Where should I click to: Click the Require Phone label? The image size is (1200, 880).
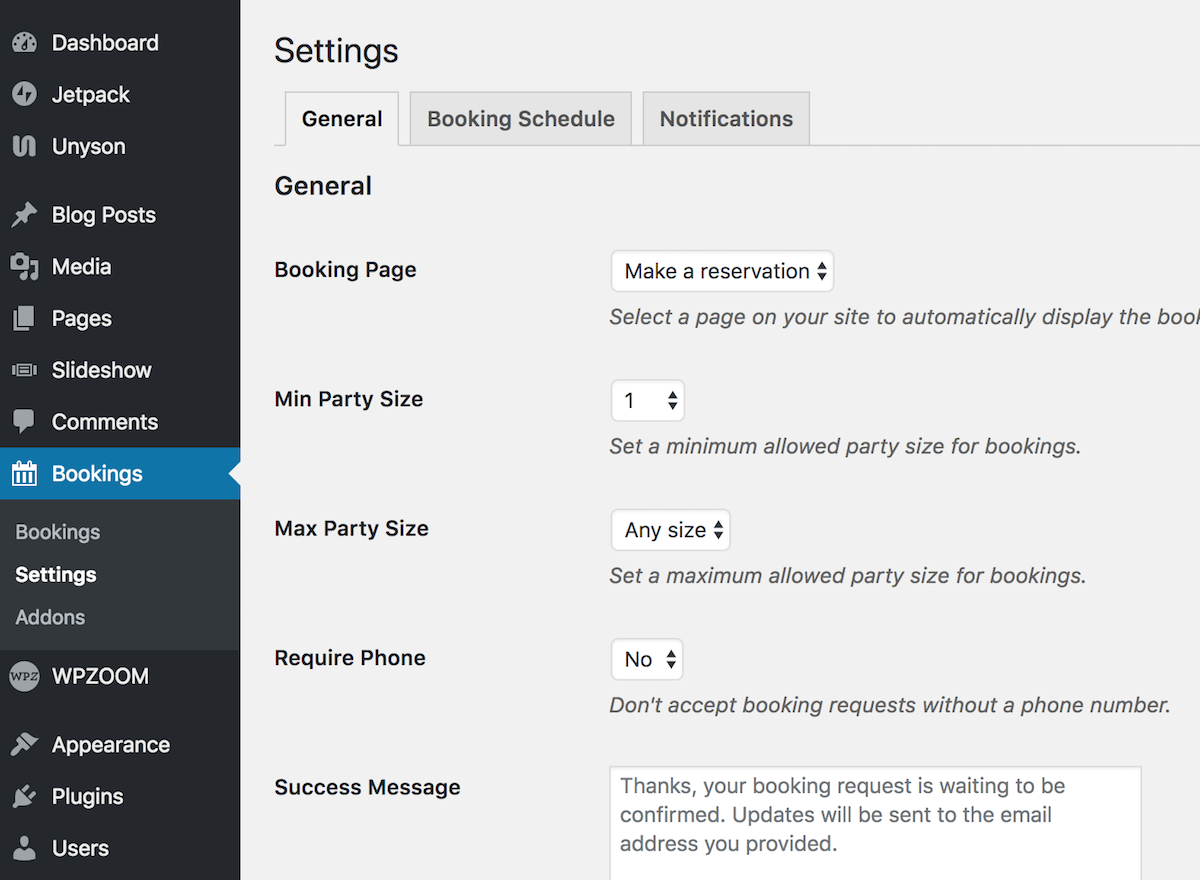pyautogui.click(x=350, y=658)
